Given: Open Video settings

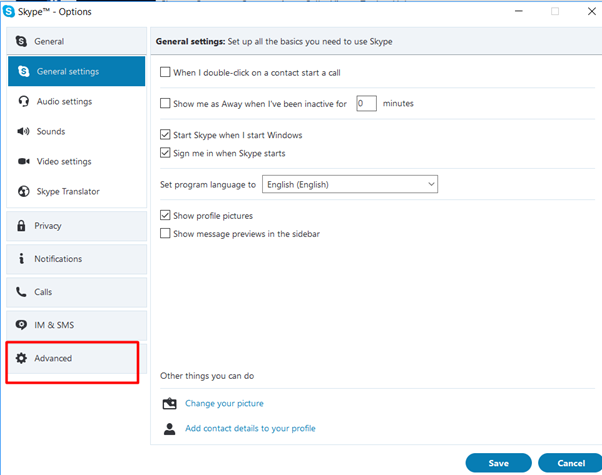Looking at the screenshot, I should coord(76,161).
